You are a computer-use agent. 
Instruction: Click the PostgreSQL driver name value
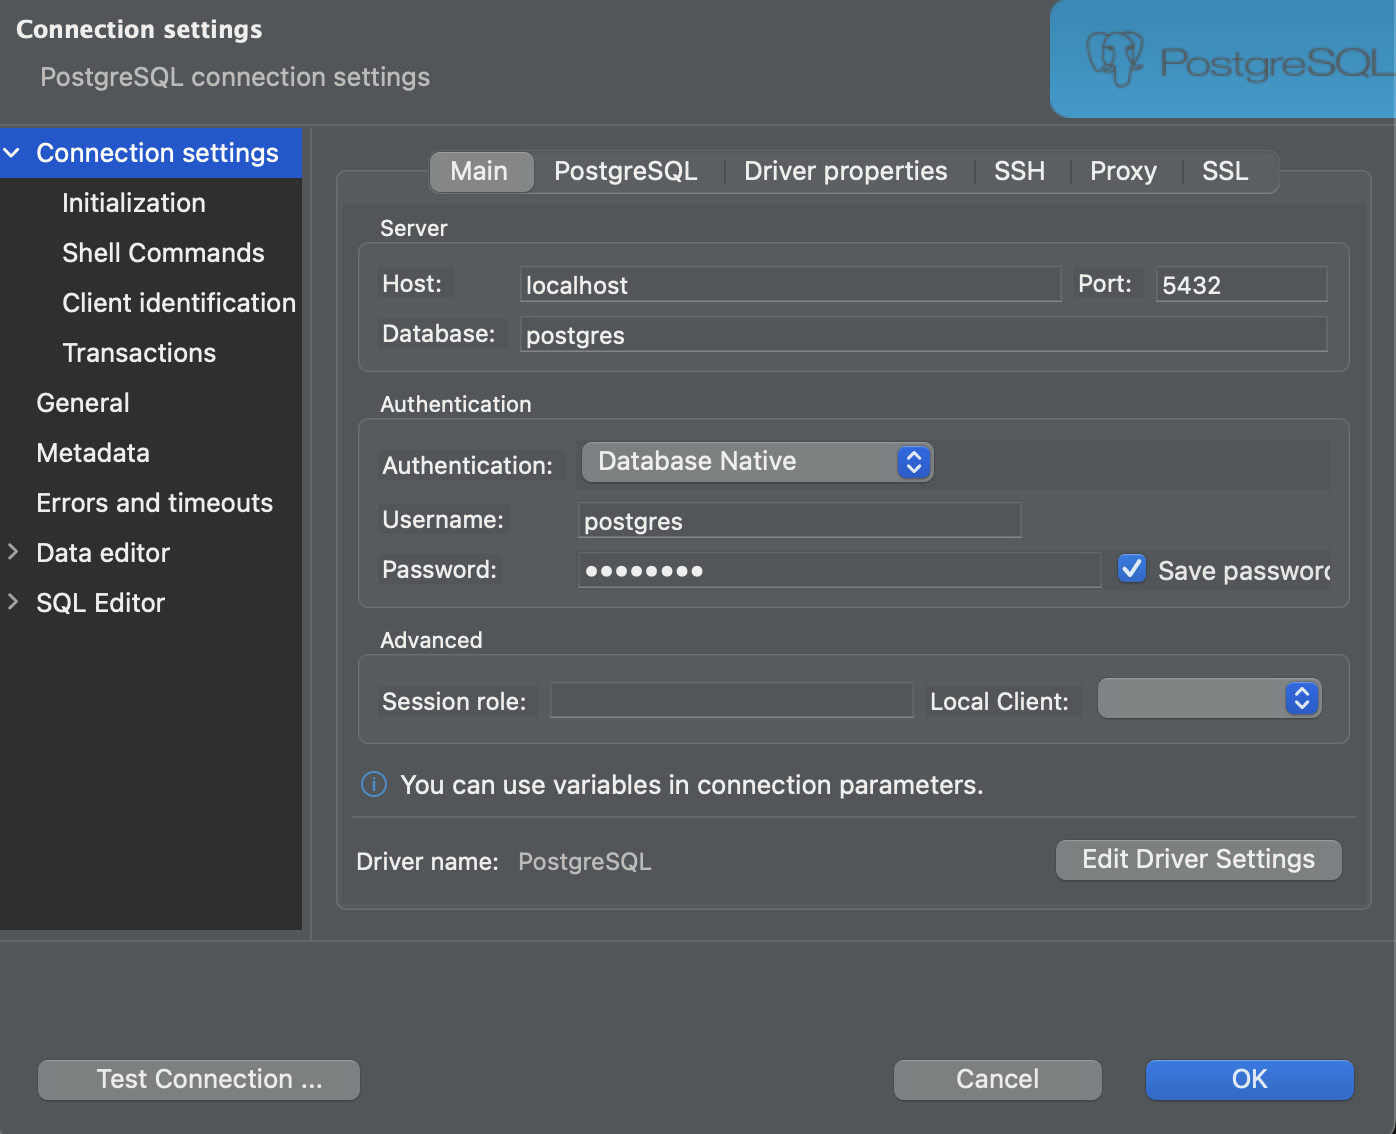click(585, 862)
